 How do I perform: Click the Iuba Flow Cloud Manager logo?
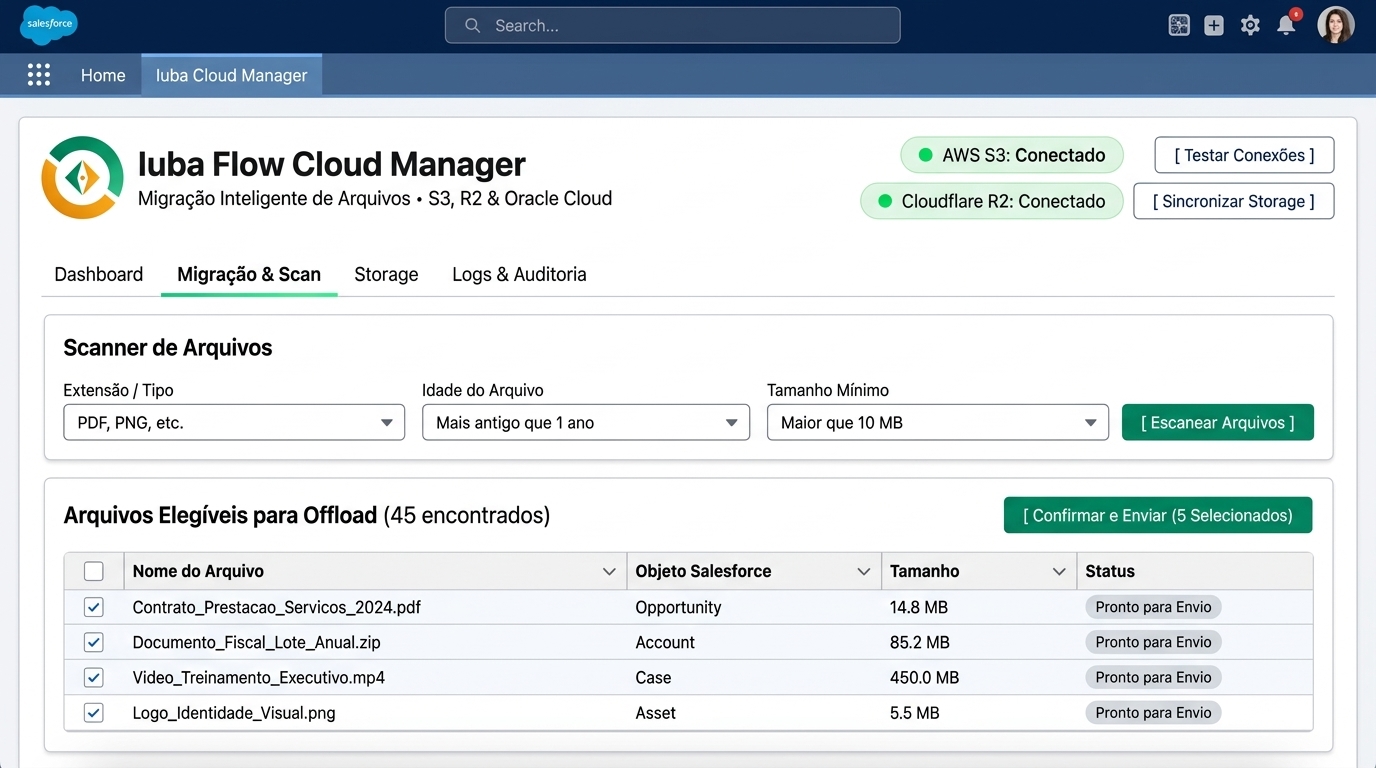click(x=82, y=178)
